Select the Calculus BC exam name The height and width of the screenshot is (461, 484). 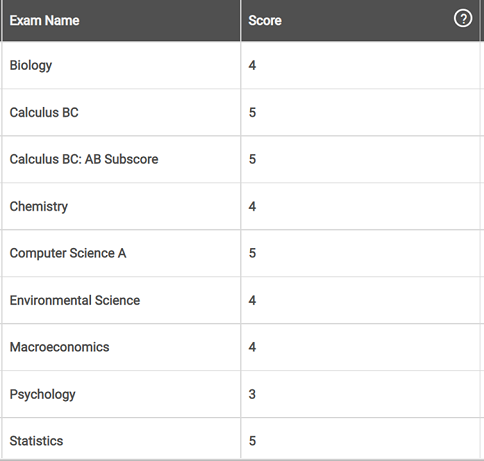click(44, 112)
